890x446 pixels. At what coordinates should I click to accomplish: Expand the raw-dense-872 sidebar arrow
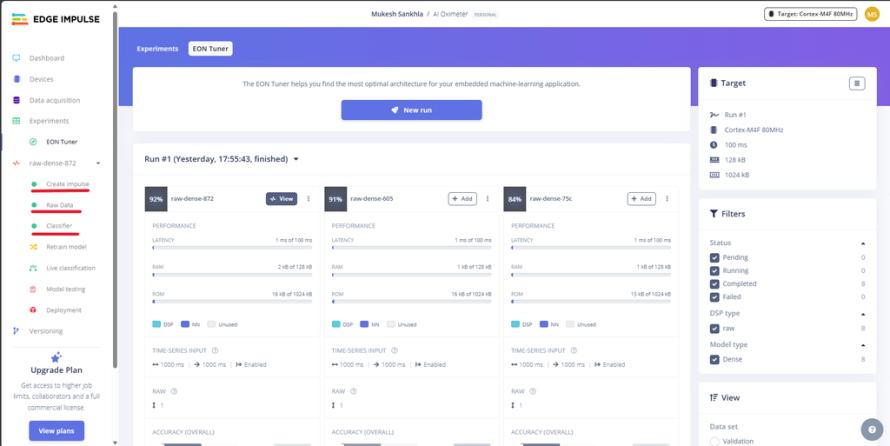[x=98, y=163]
